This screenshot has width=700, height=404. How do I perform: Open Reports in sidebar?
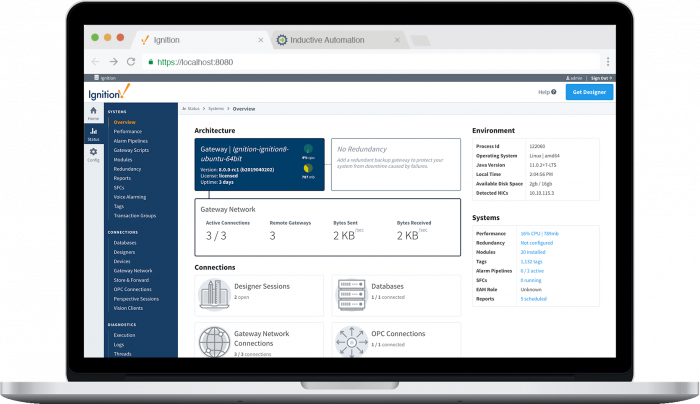click(122, 178)
